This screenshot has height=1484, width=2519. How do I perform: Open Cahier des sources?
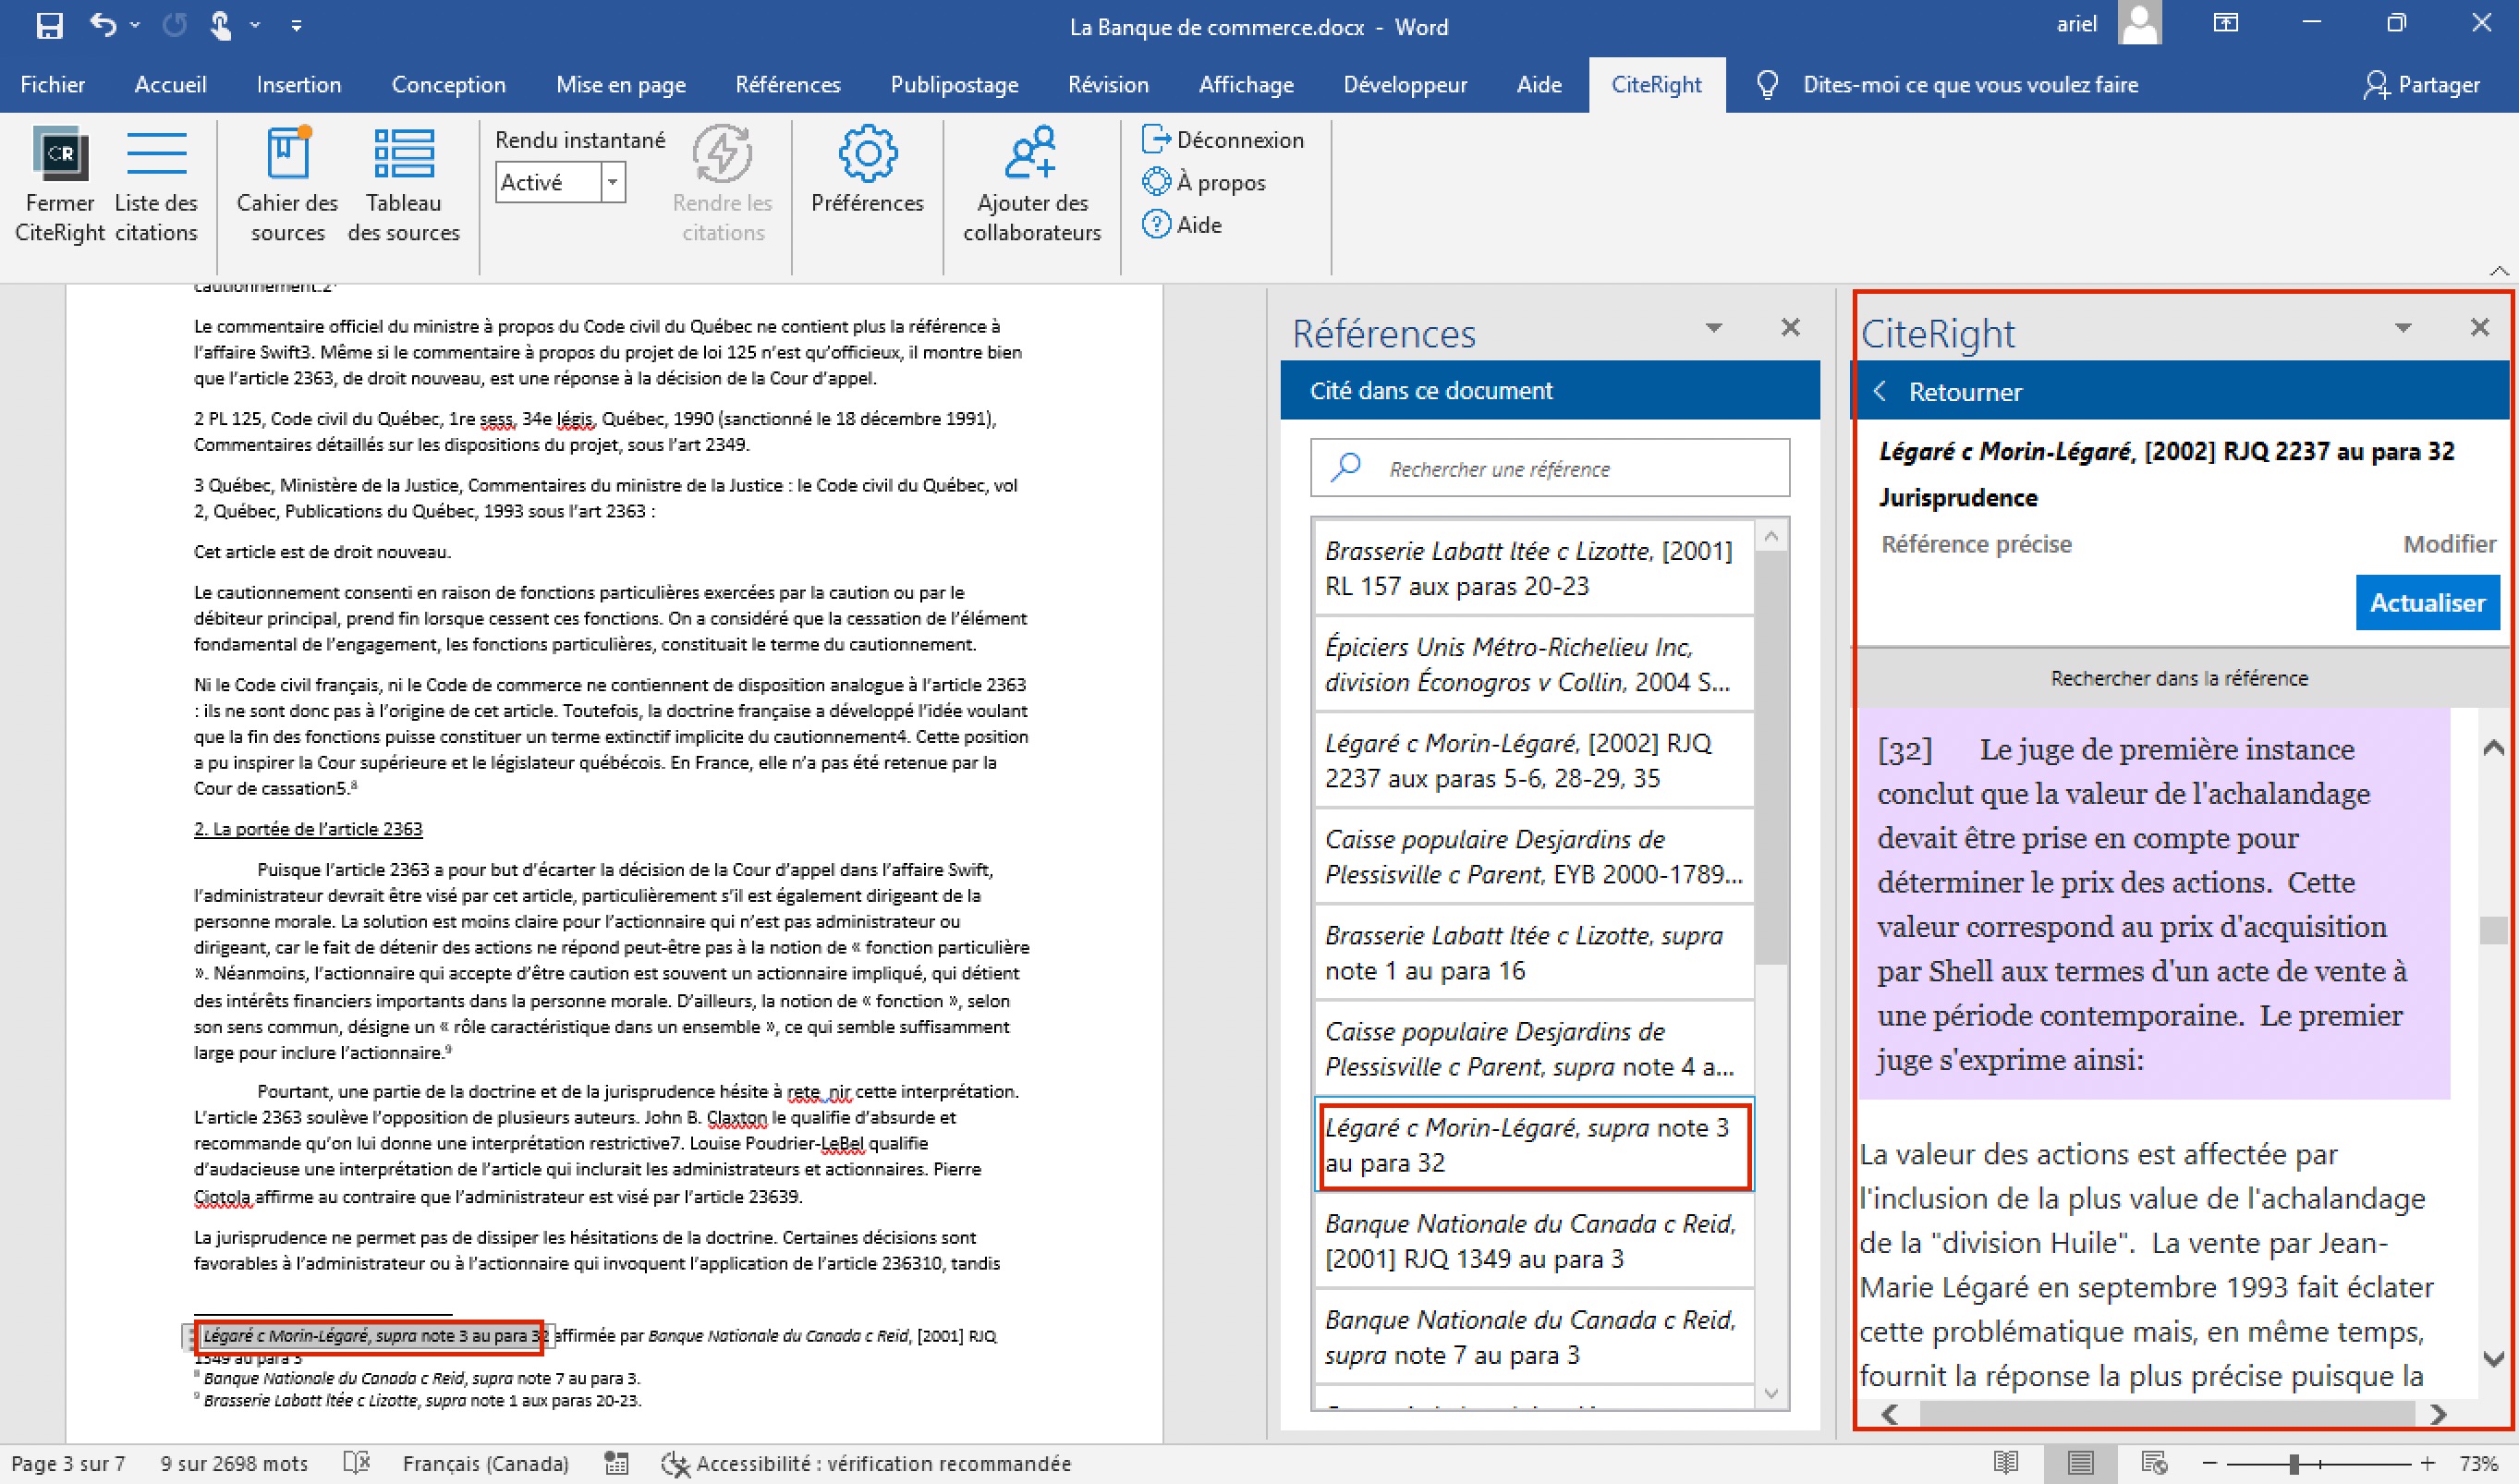click(x=288, y=185)
